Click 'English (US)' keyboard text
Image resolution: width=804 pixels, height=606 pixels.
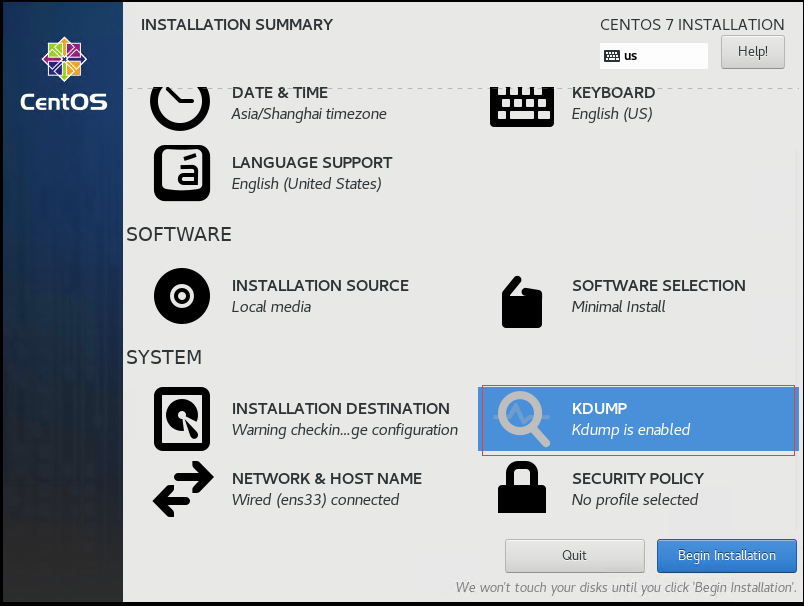tap(612, 114)
